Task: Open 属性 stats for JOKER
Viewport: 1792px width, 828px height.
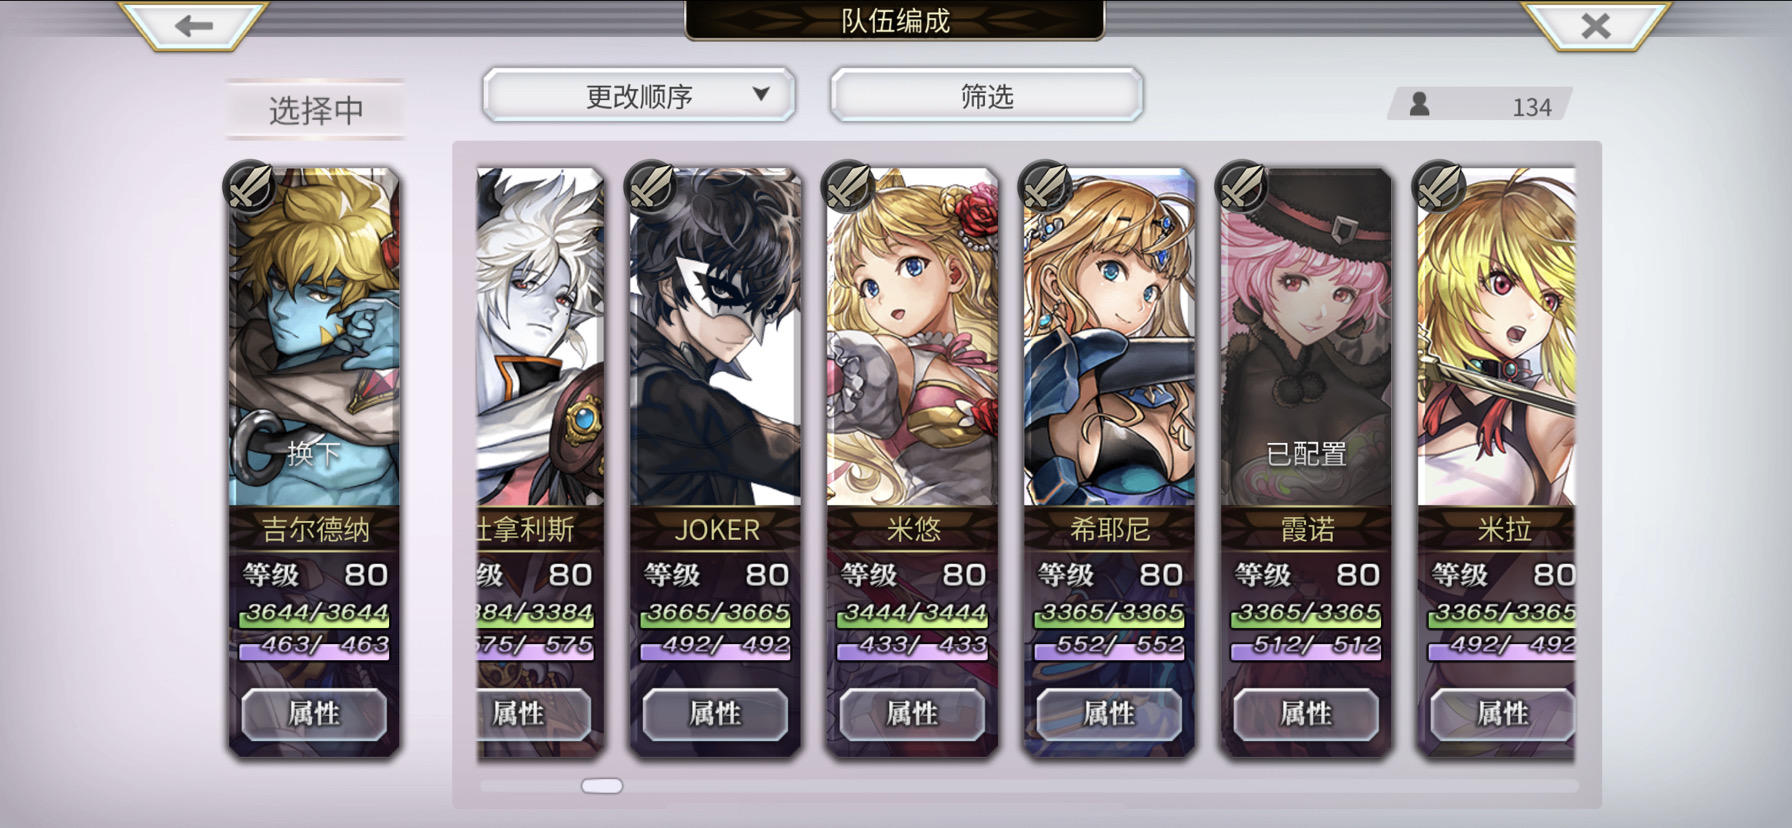Action: click(715, 714)
